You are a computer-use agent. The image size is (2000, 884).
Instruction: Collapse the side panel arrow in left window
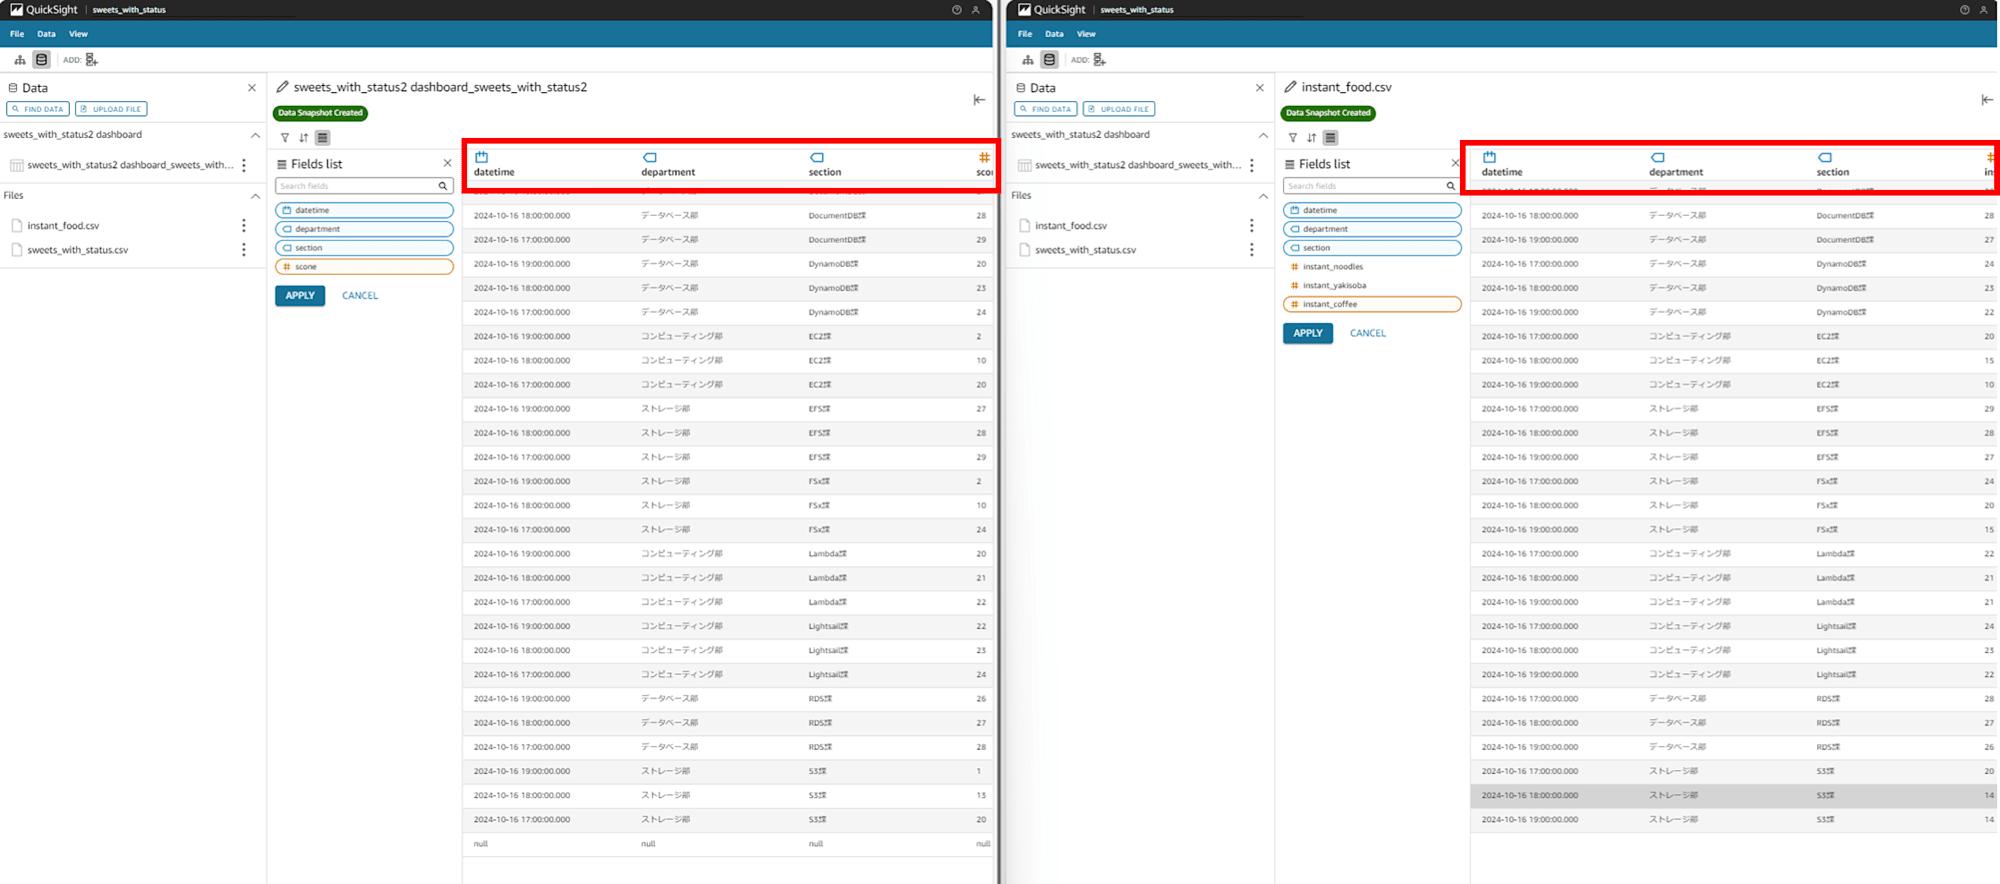(x=979, y=99)
